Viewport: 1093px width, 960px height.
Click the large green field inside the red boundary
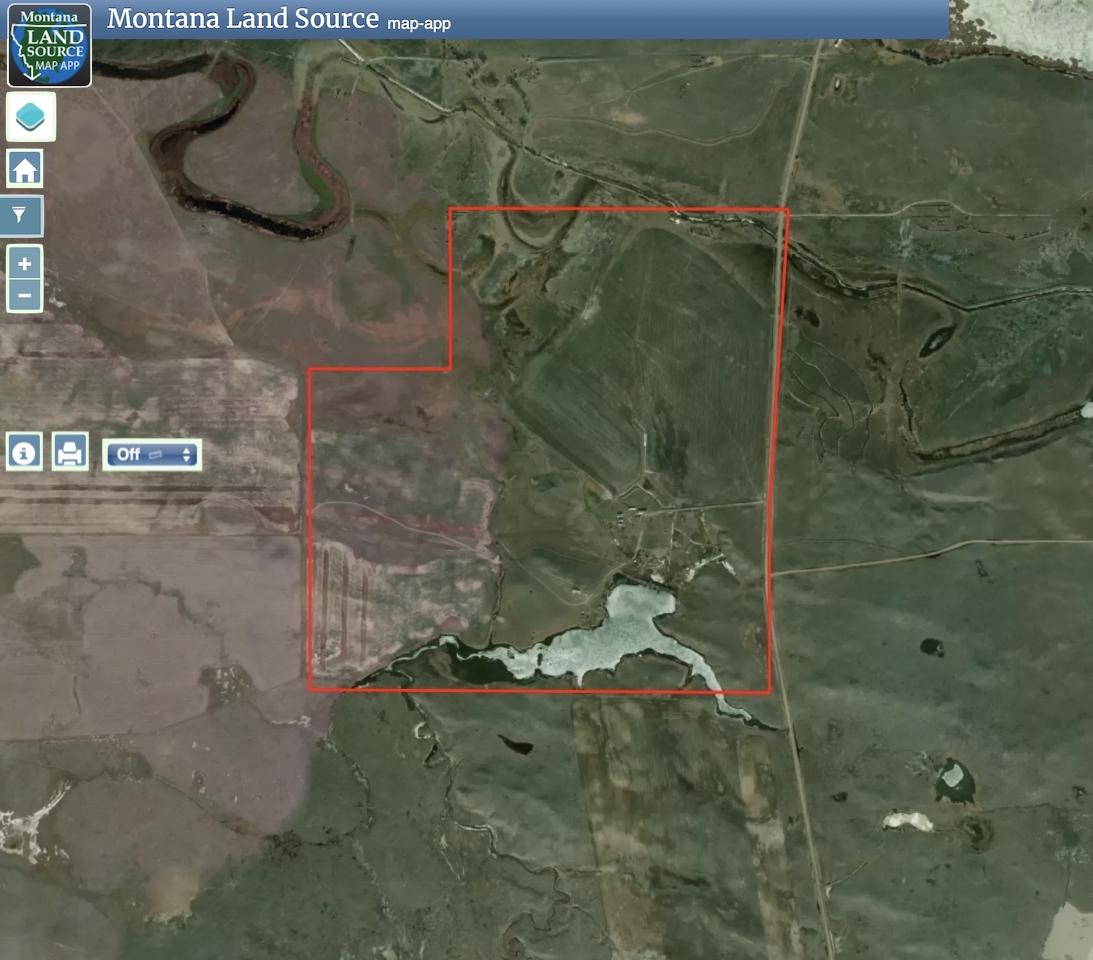(x=650, y=350)
